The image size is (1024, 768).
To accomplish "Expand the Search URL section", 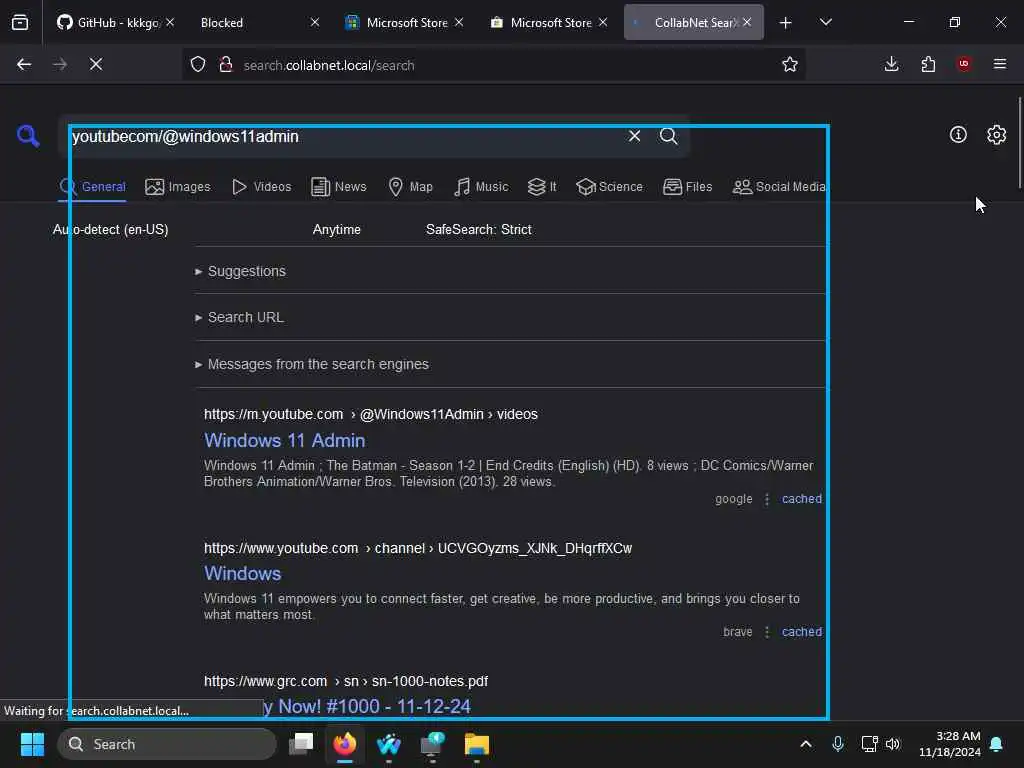I will tap(239, 317).
